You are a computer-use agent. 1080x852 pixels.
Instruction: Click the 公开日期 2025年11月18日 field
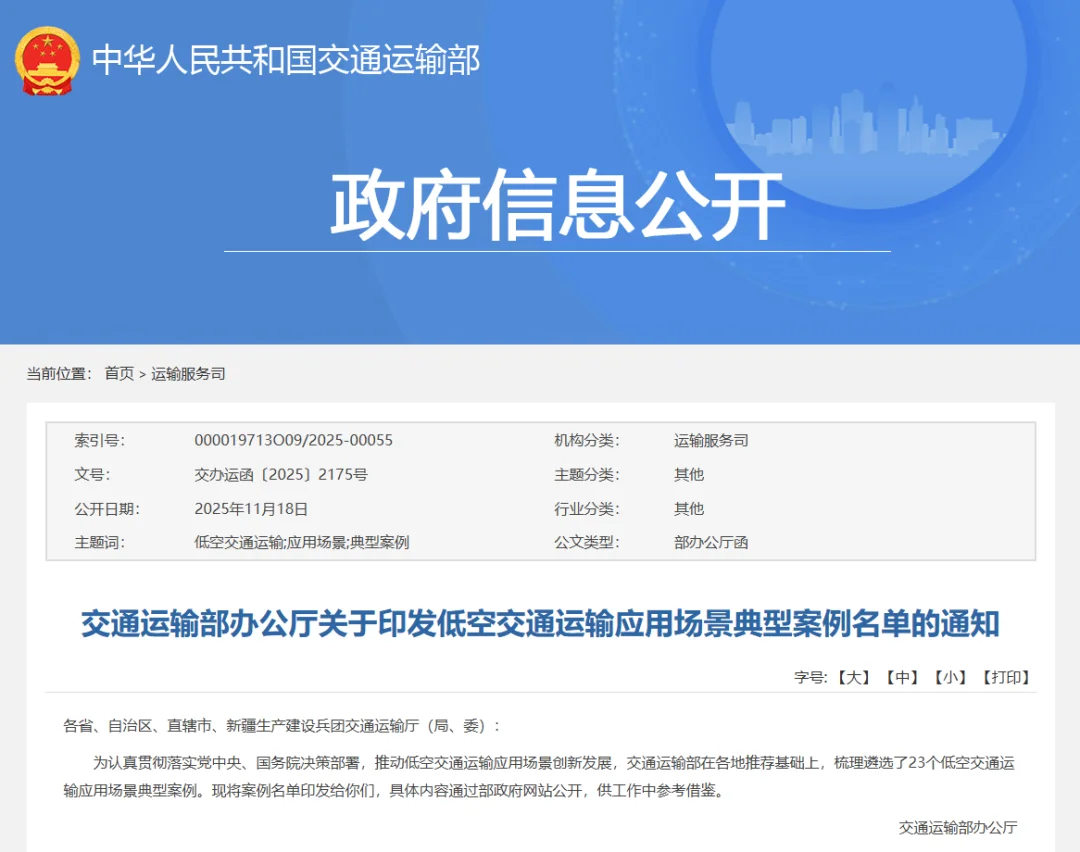click(x=253, y=508)
